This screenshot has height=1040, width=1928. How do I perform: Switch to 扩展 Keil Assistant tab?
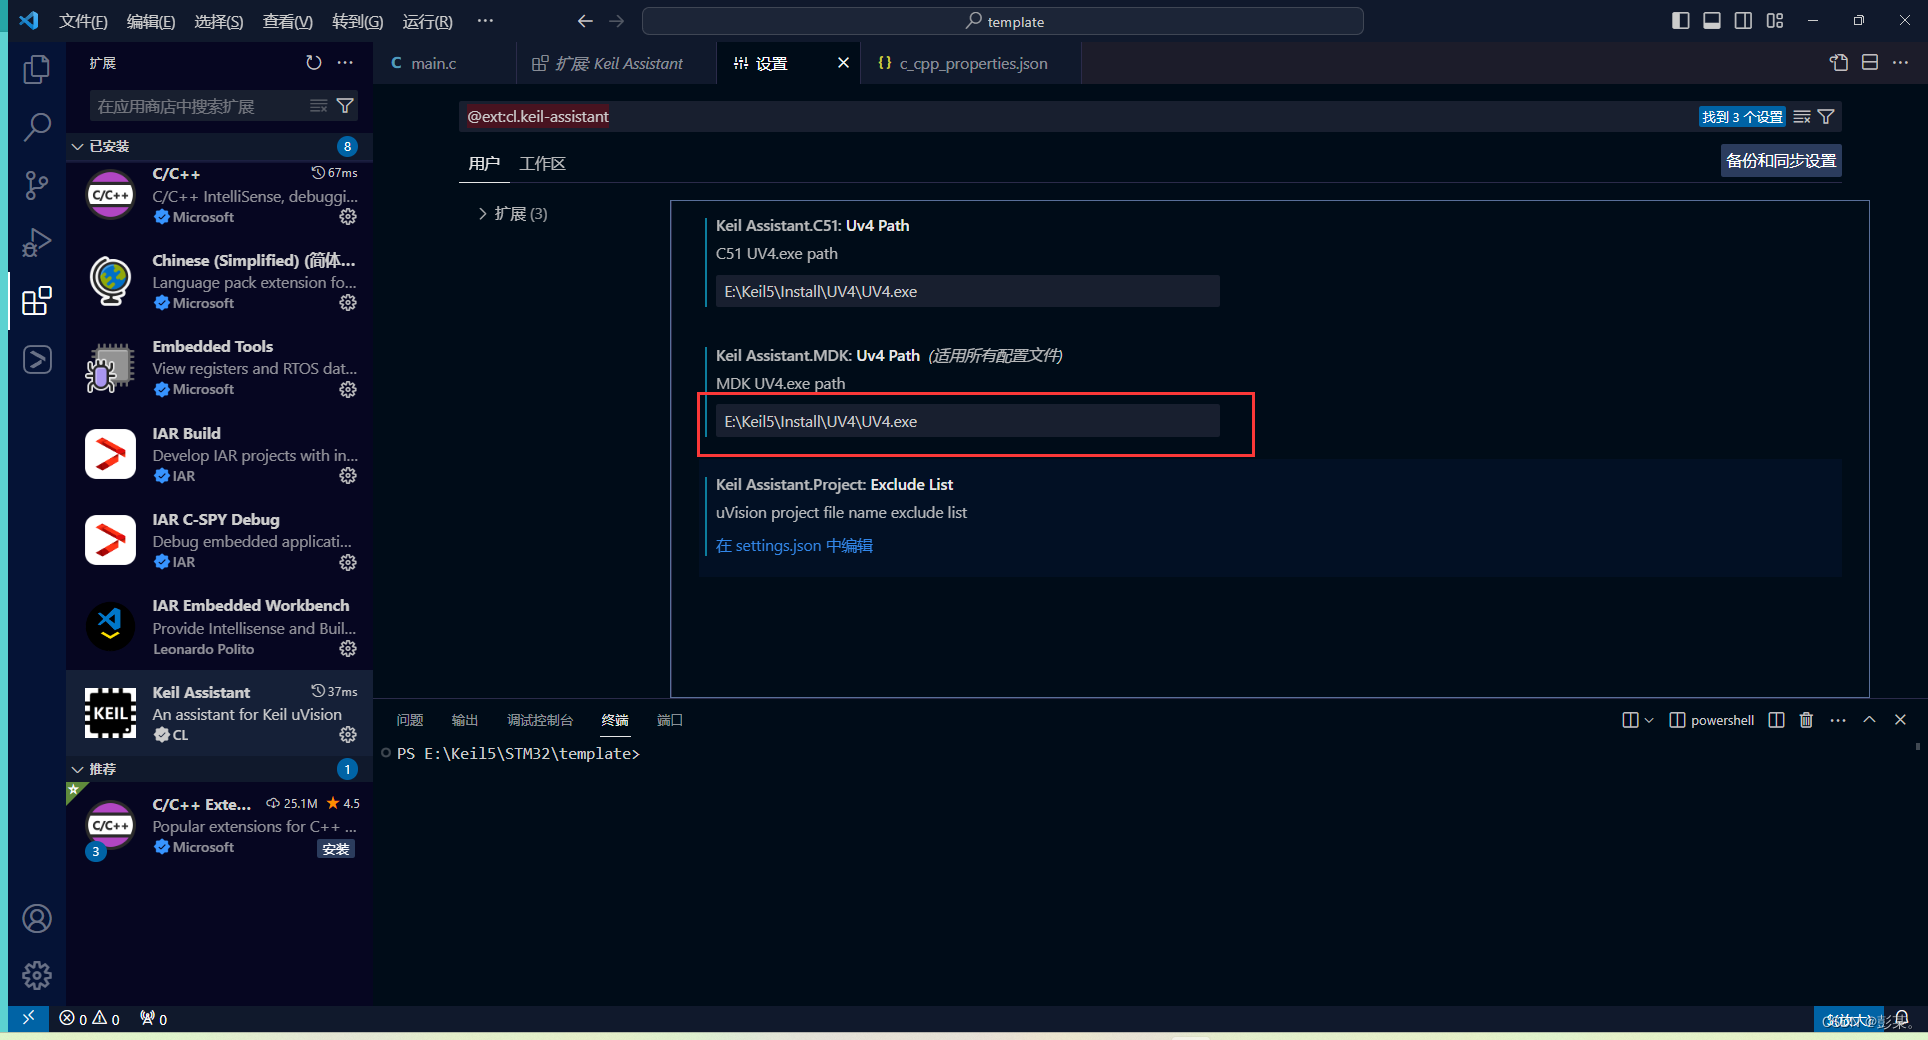coord(617,63)
